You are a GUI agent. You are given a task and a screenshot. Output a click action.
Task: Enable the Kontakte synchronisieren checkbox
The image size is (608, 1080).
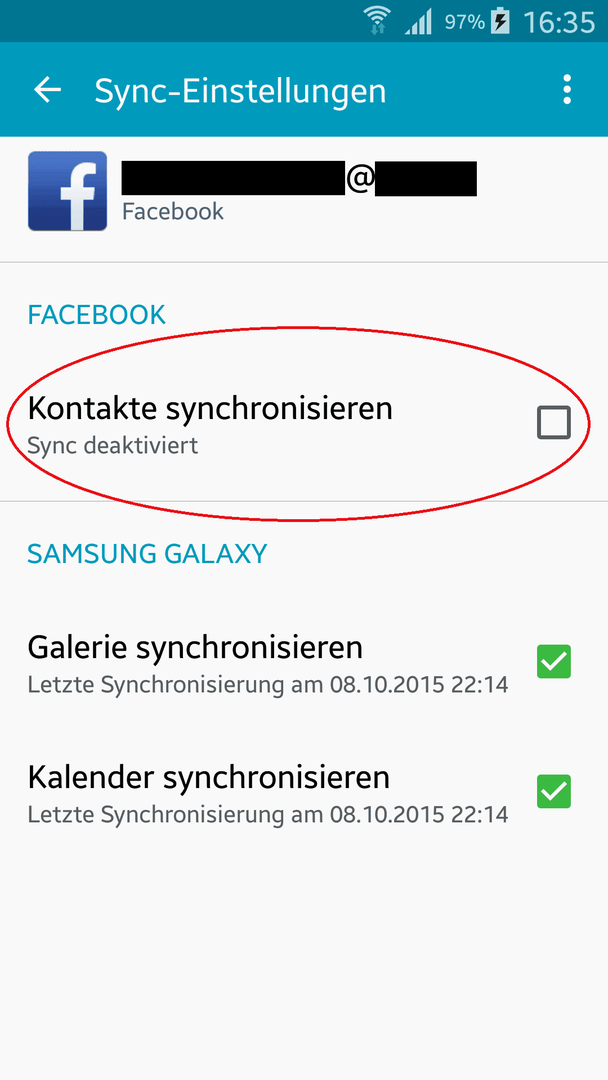pyautogui.click(x=554, y=422)
